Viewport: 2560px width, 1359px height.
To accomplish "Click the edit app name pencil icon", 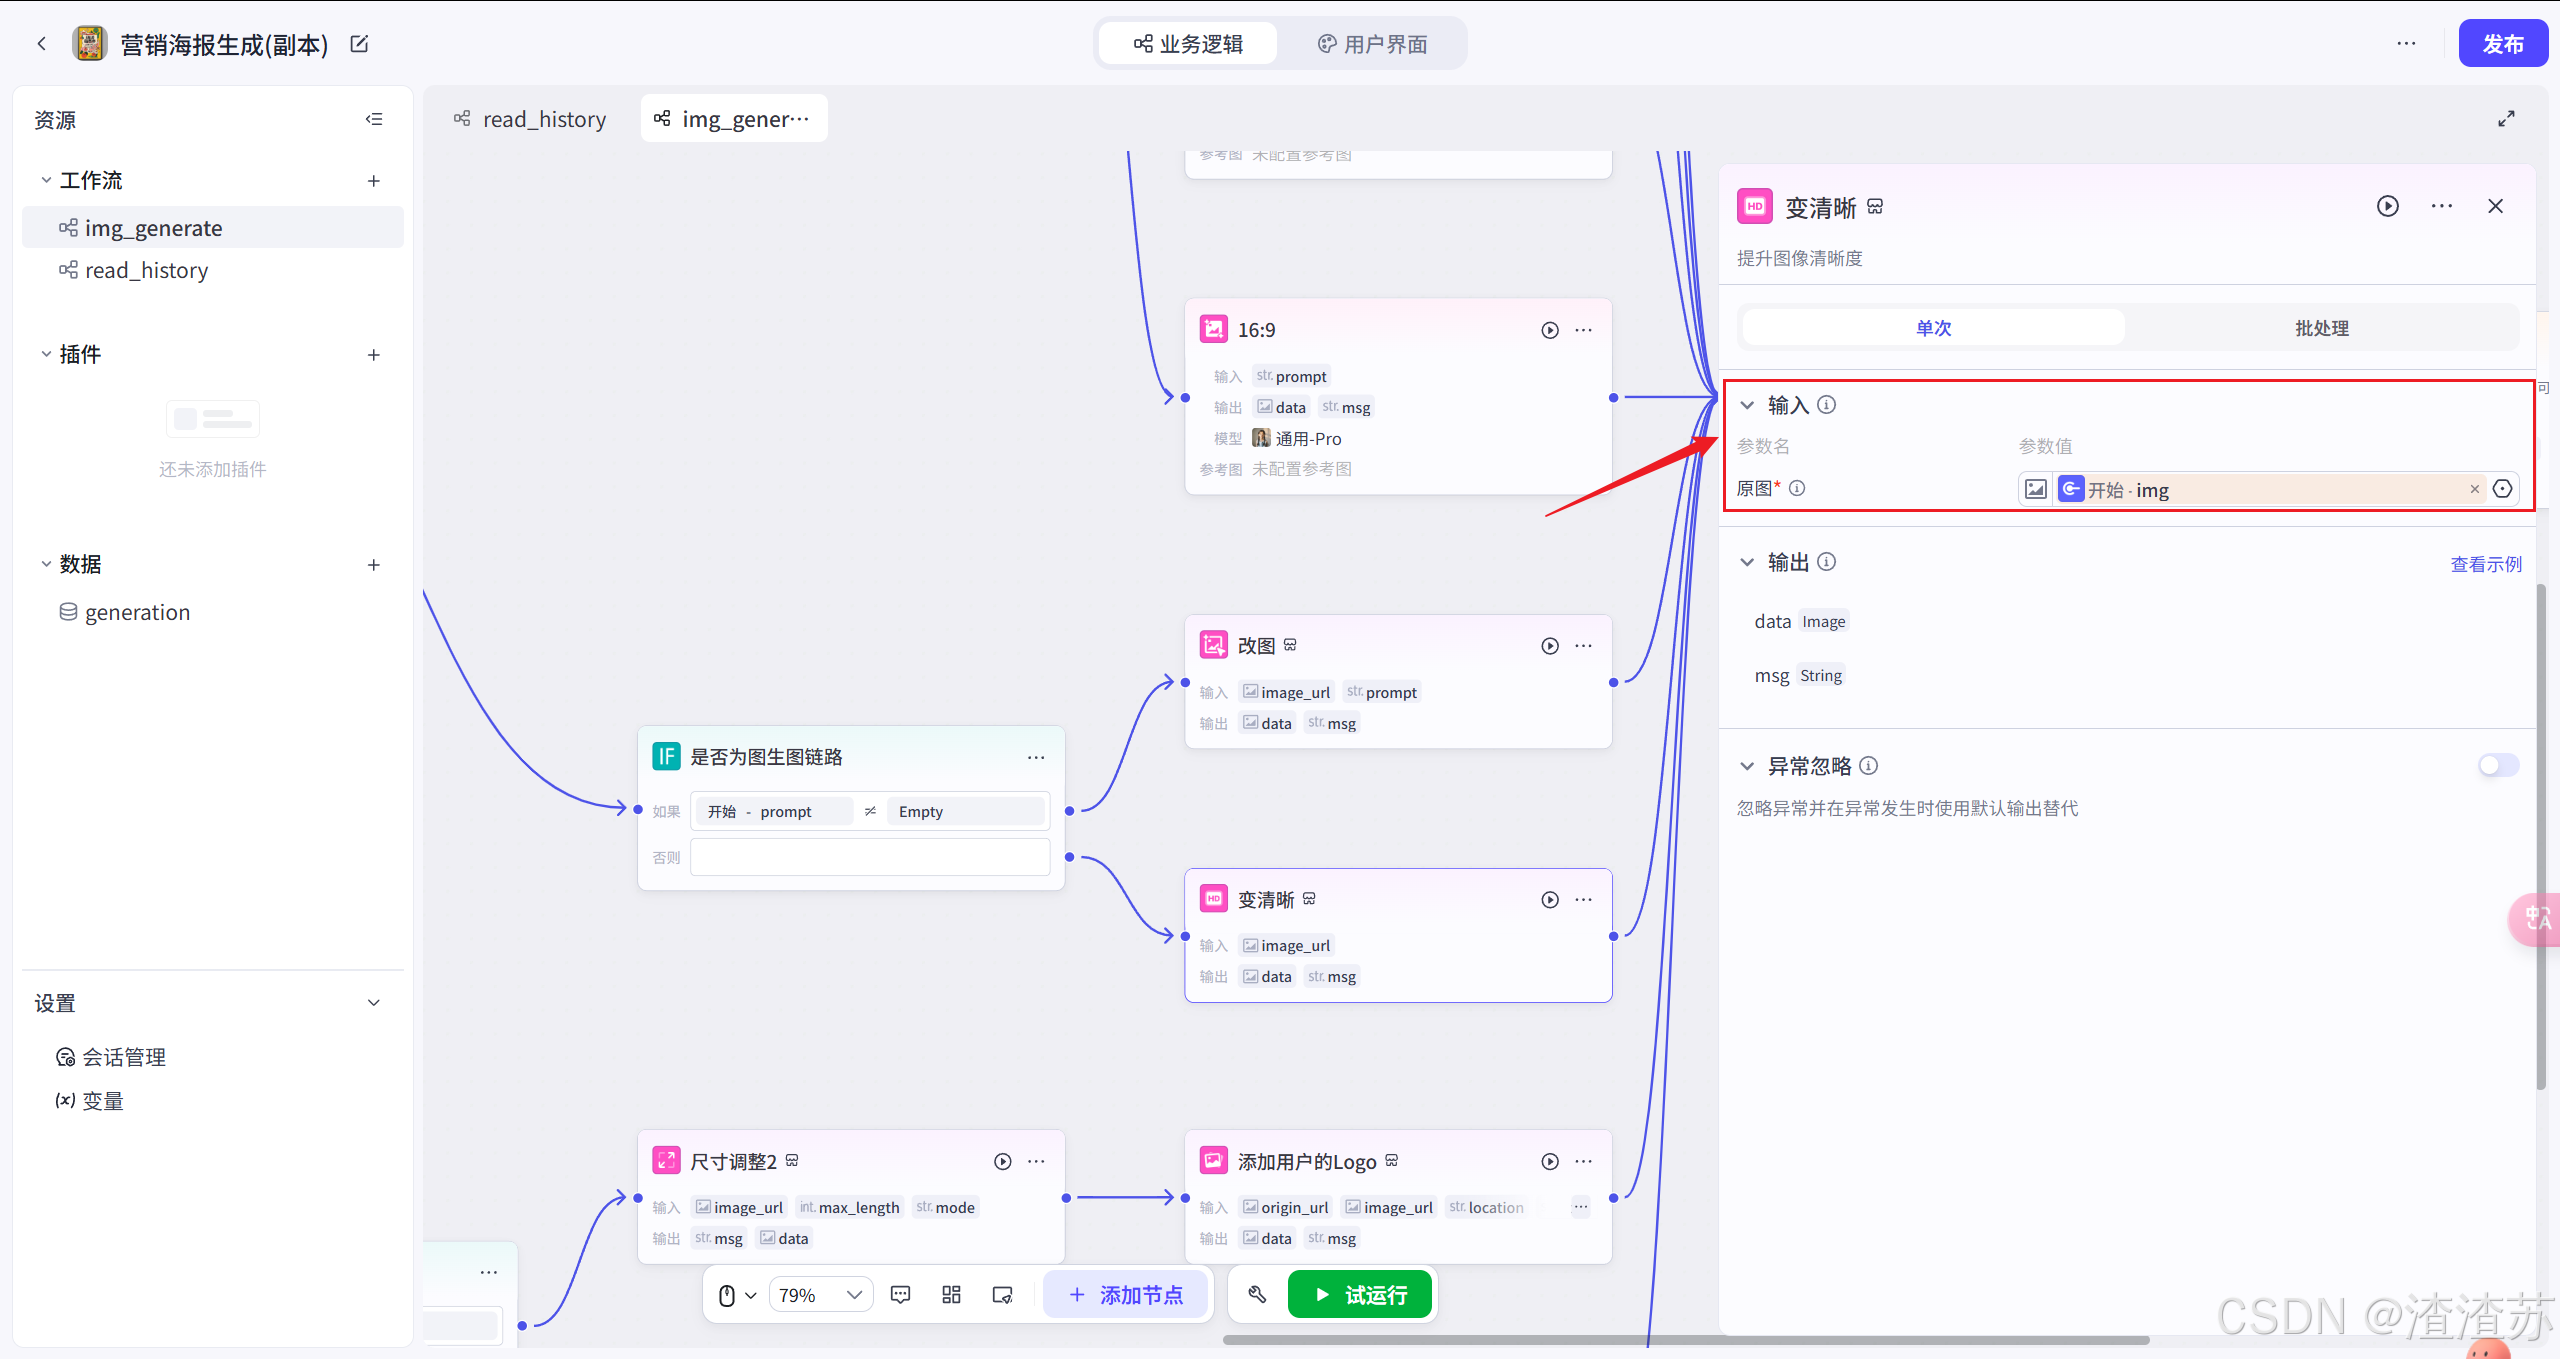I will point(360,44).
